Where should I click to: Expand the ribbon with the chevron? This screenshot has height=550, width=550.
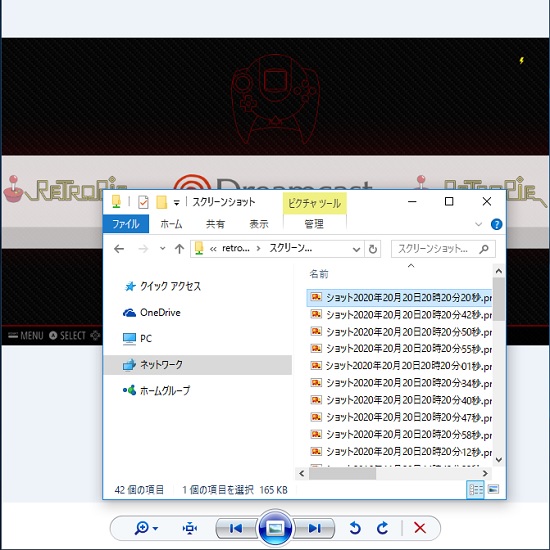478,224
